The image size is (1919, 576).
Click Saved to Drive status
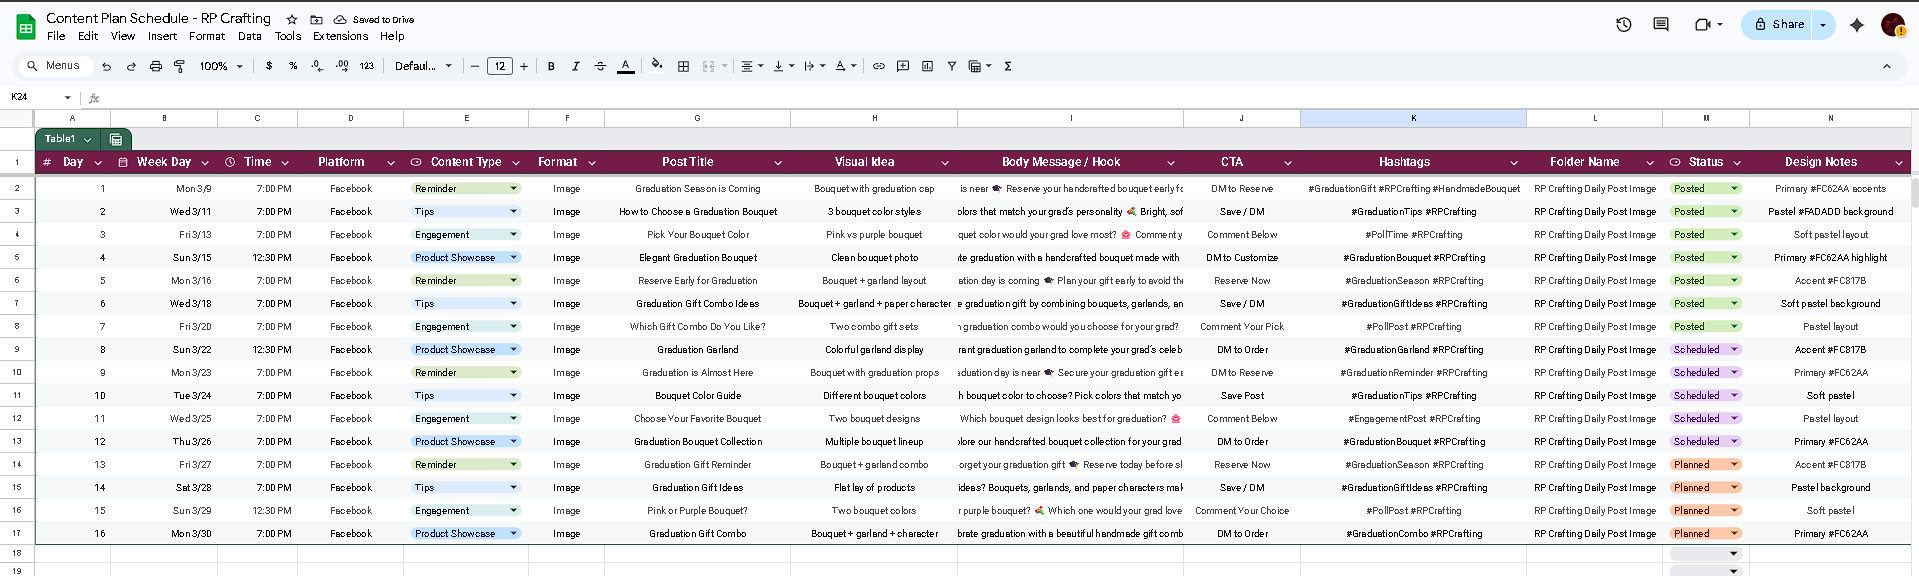coord(374,19)
